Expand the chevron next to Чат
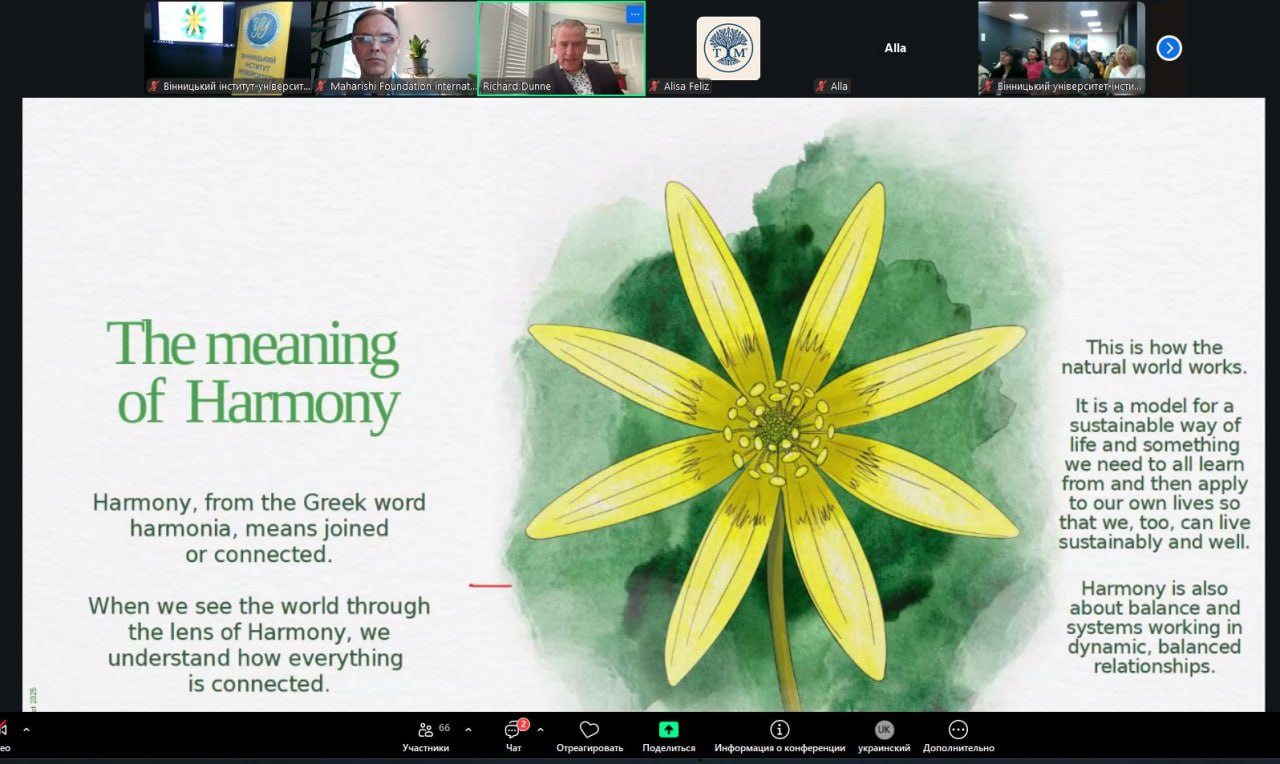Viewport: 1280px width, 764px height. pos(540,730)
